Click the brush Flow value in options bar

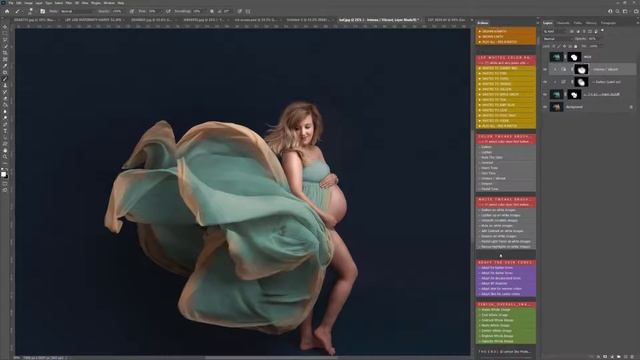click(x=153, y=11)
